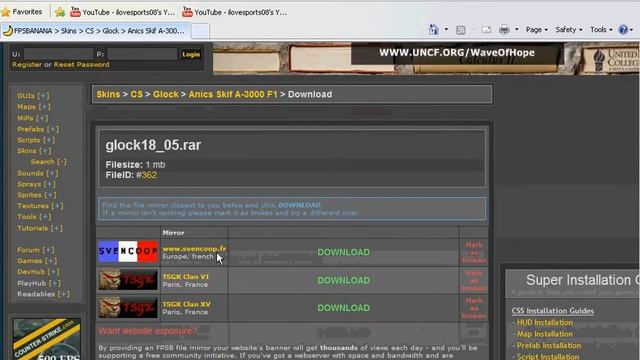The image size is (640, 360).
Task: Mark TSGK Clan VI mirror as broken
Action: click(x=474, y=280)
